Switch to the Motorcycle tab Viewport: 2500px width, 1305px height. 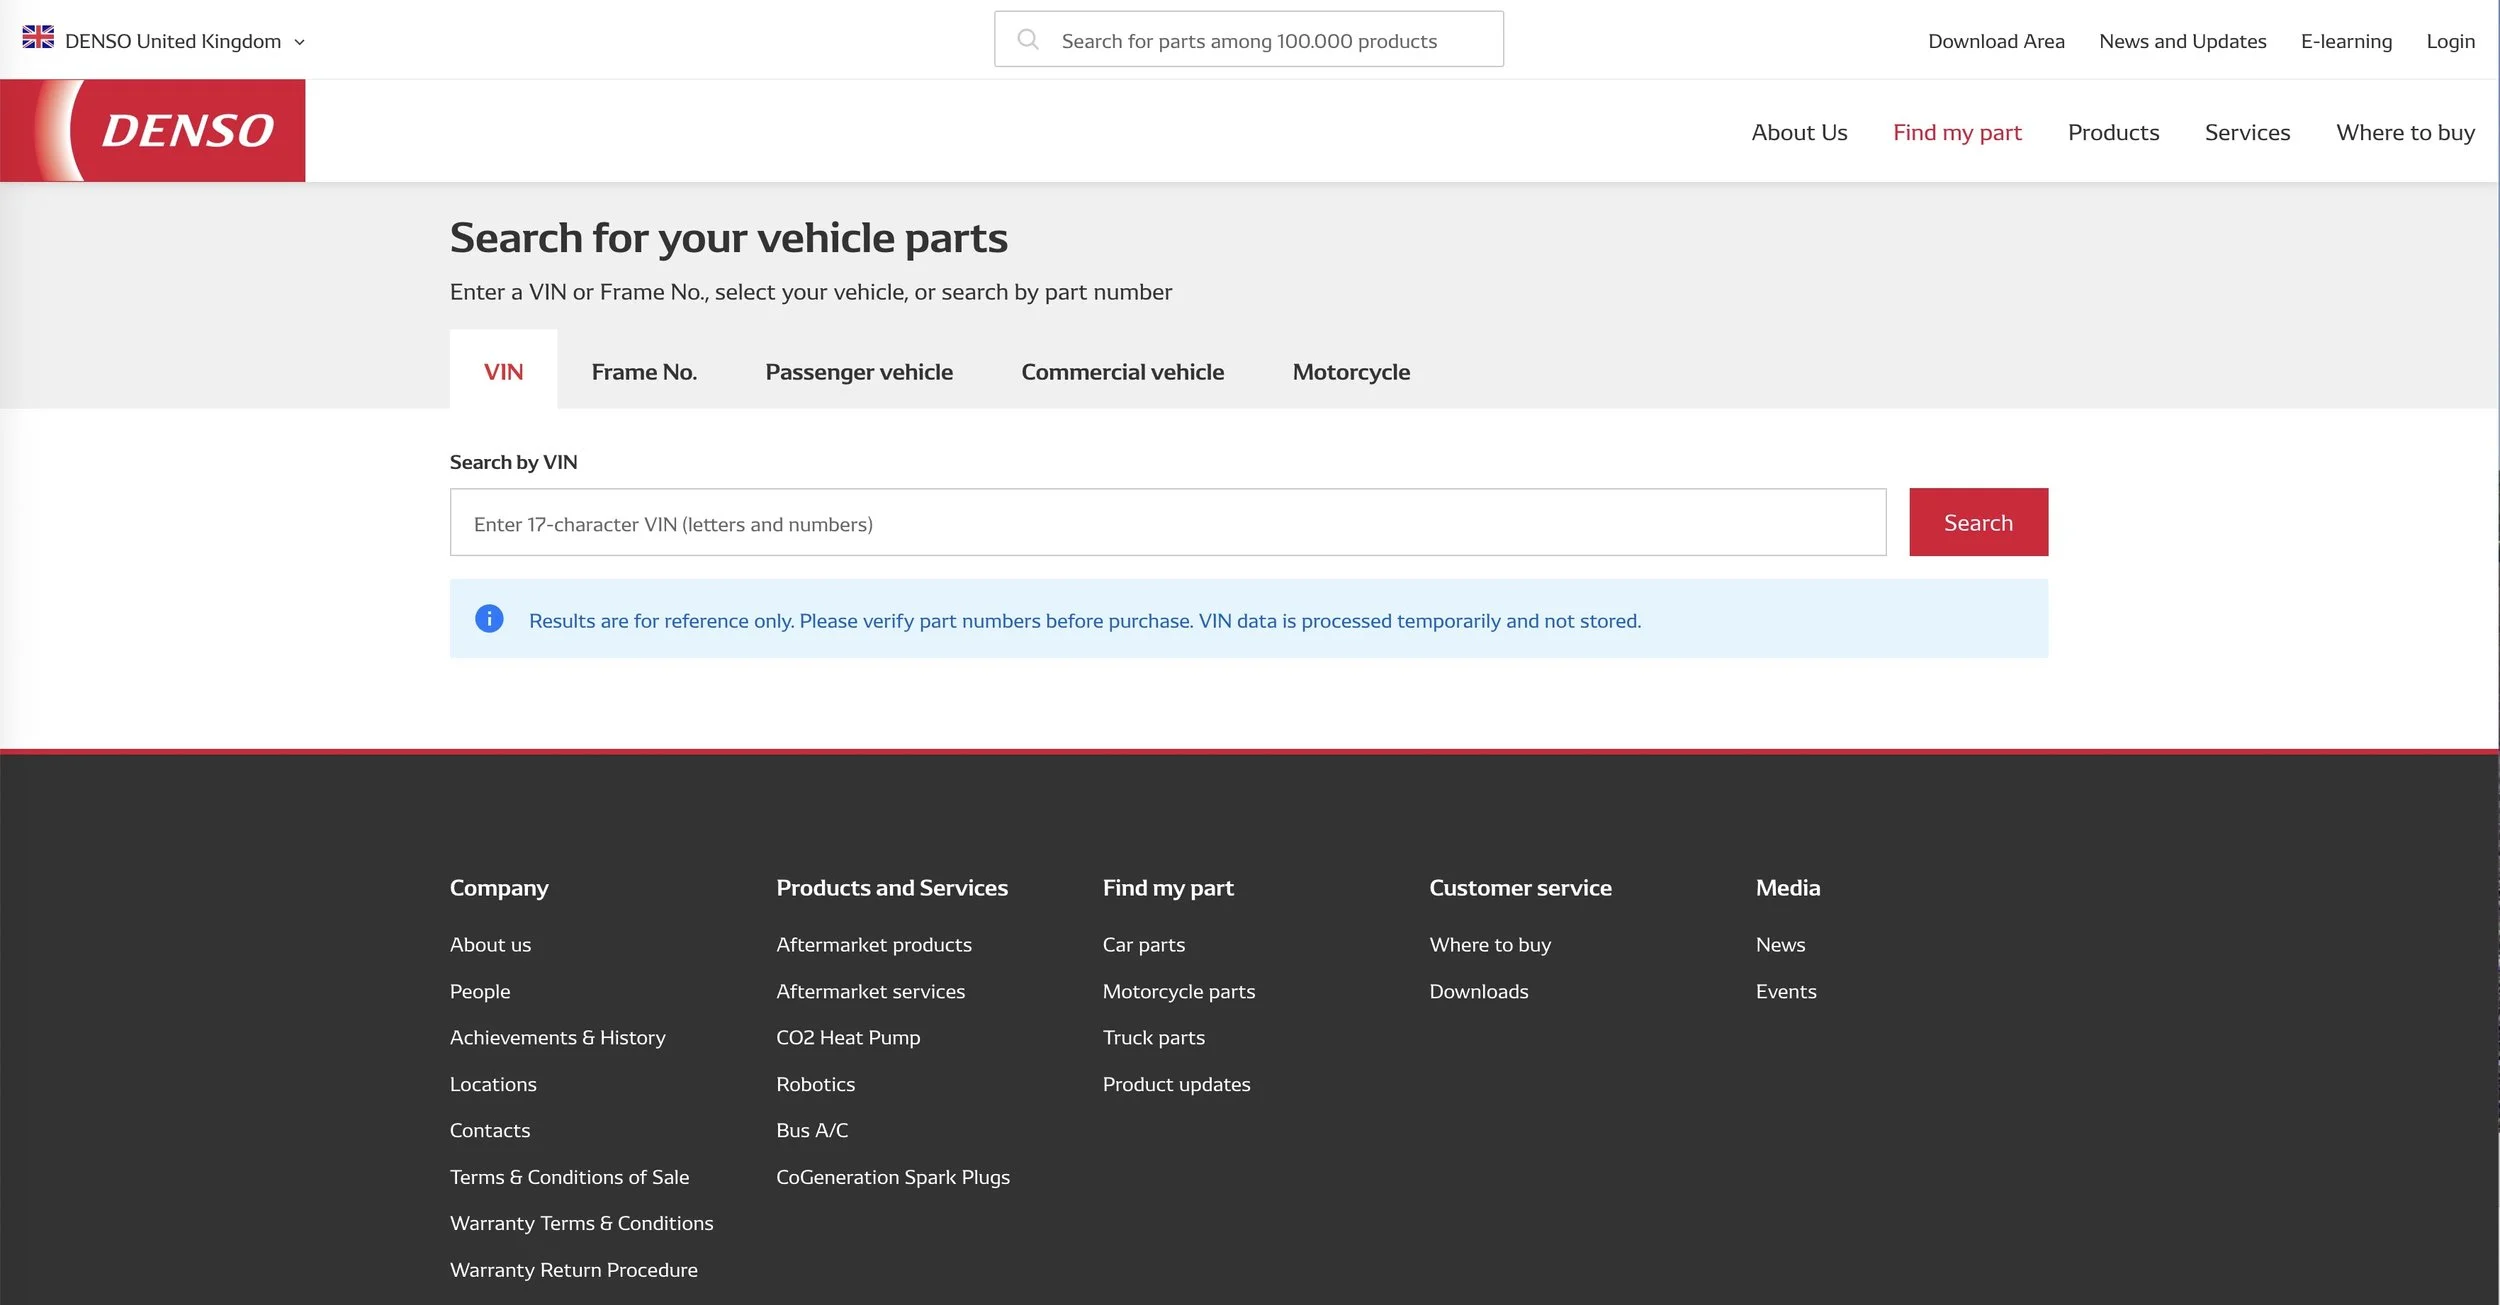1350,371
